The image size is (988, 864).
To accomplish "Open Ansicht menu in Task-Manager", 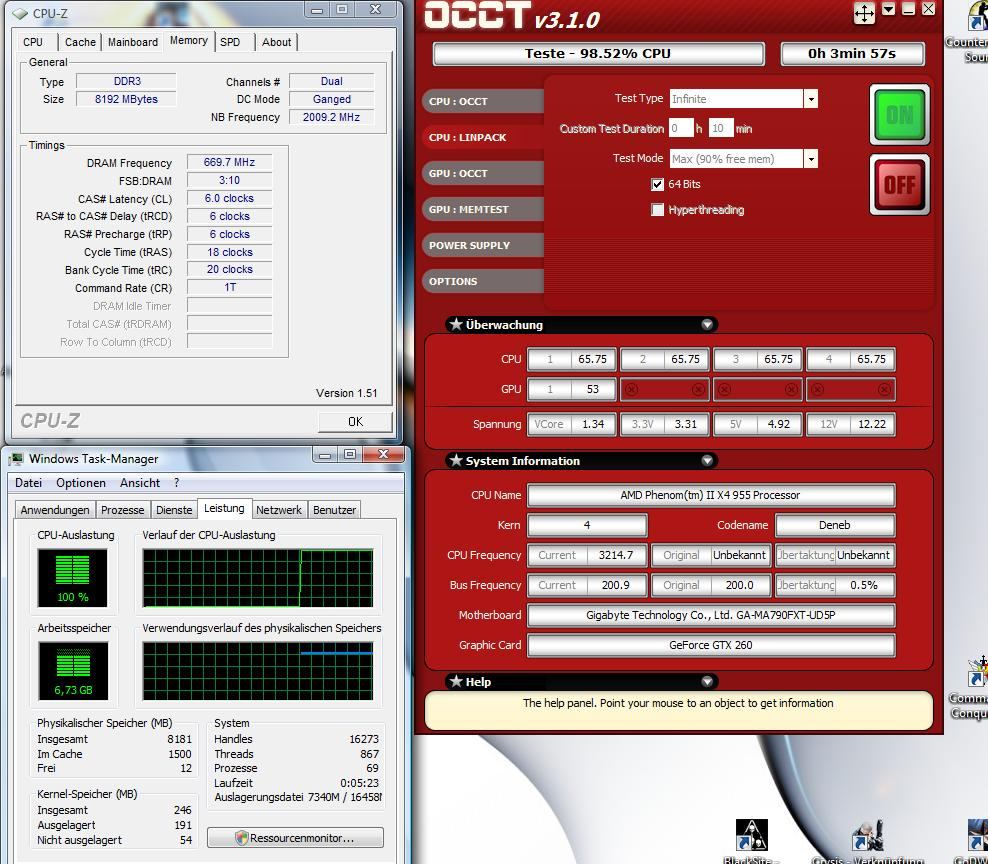I will click(x=140, y=483).
